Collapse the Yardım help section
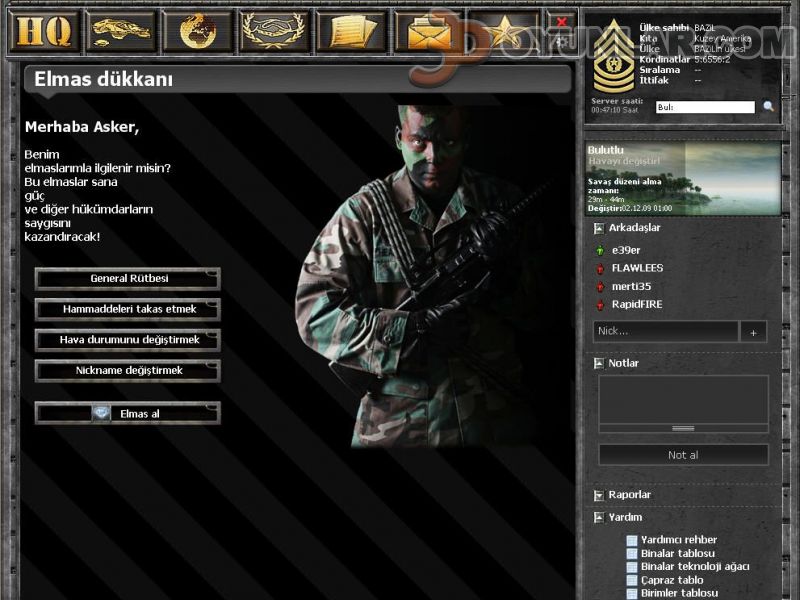Viewport: 800px width, 600px height. point(598,517)
